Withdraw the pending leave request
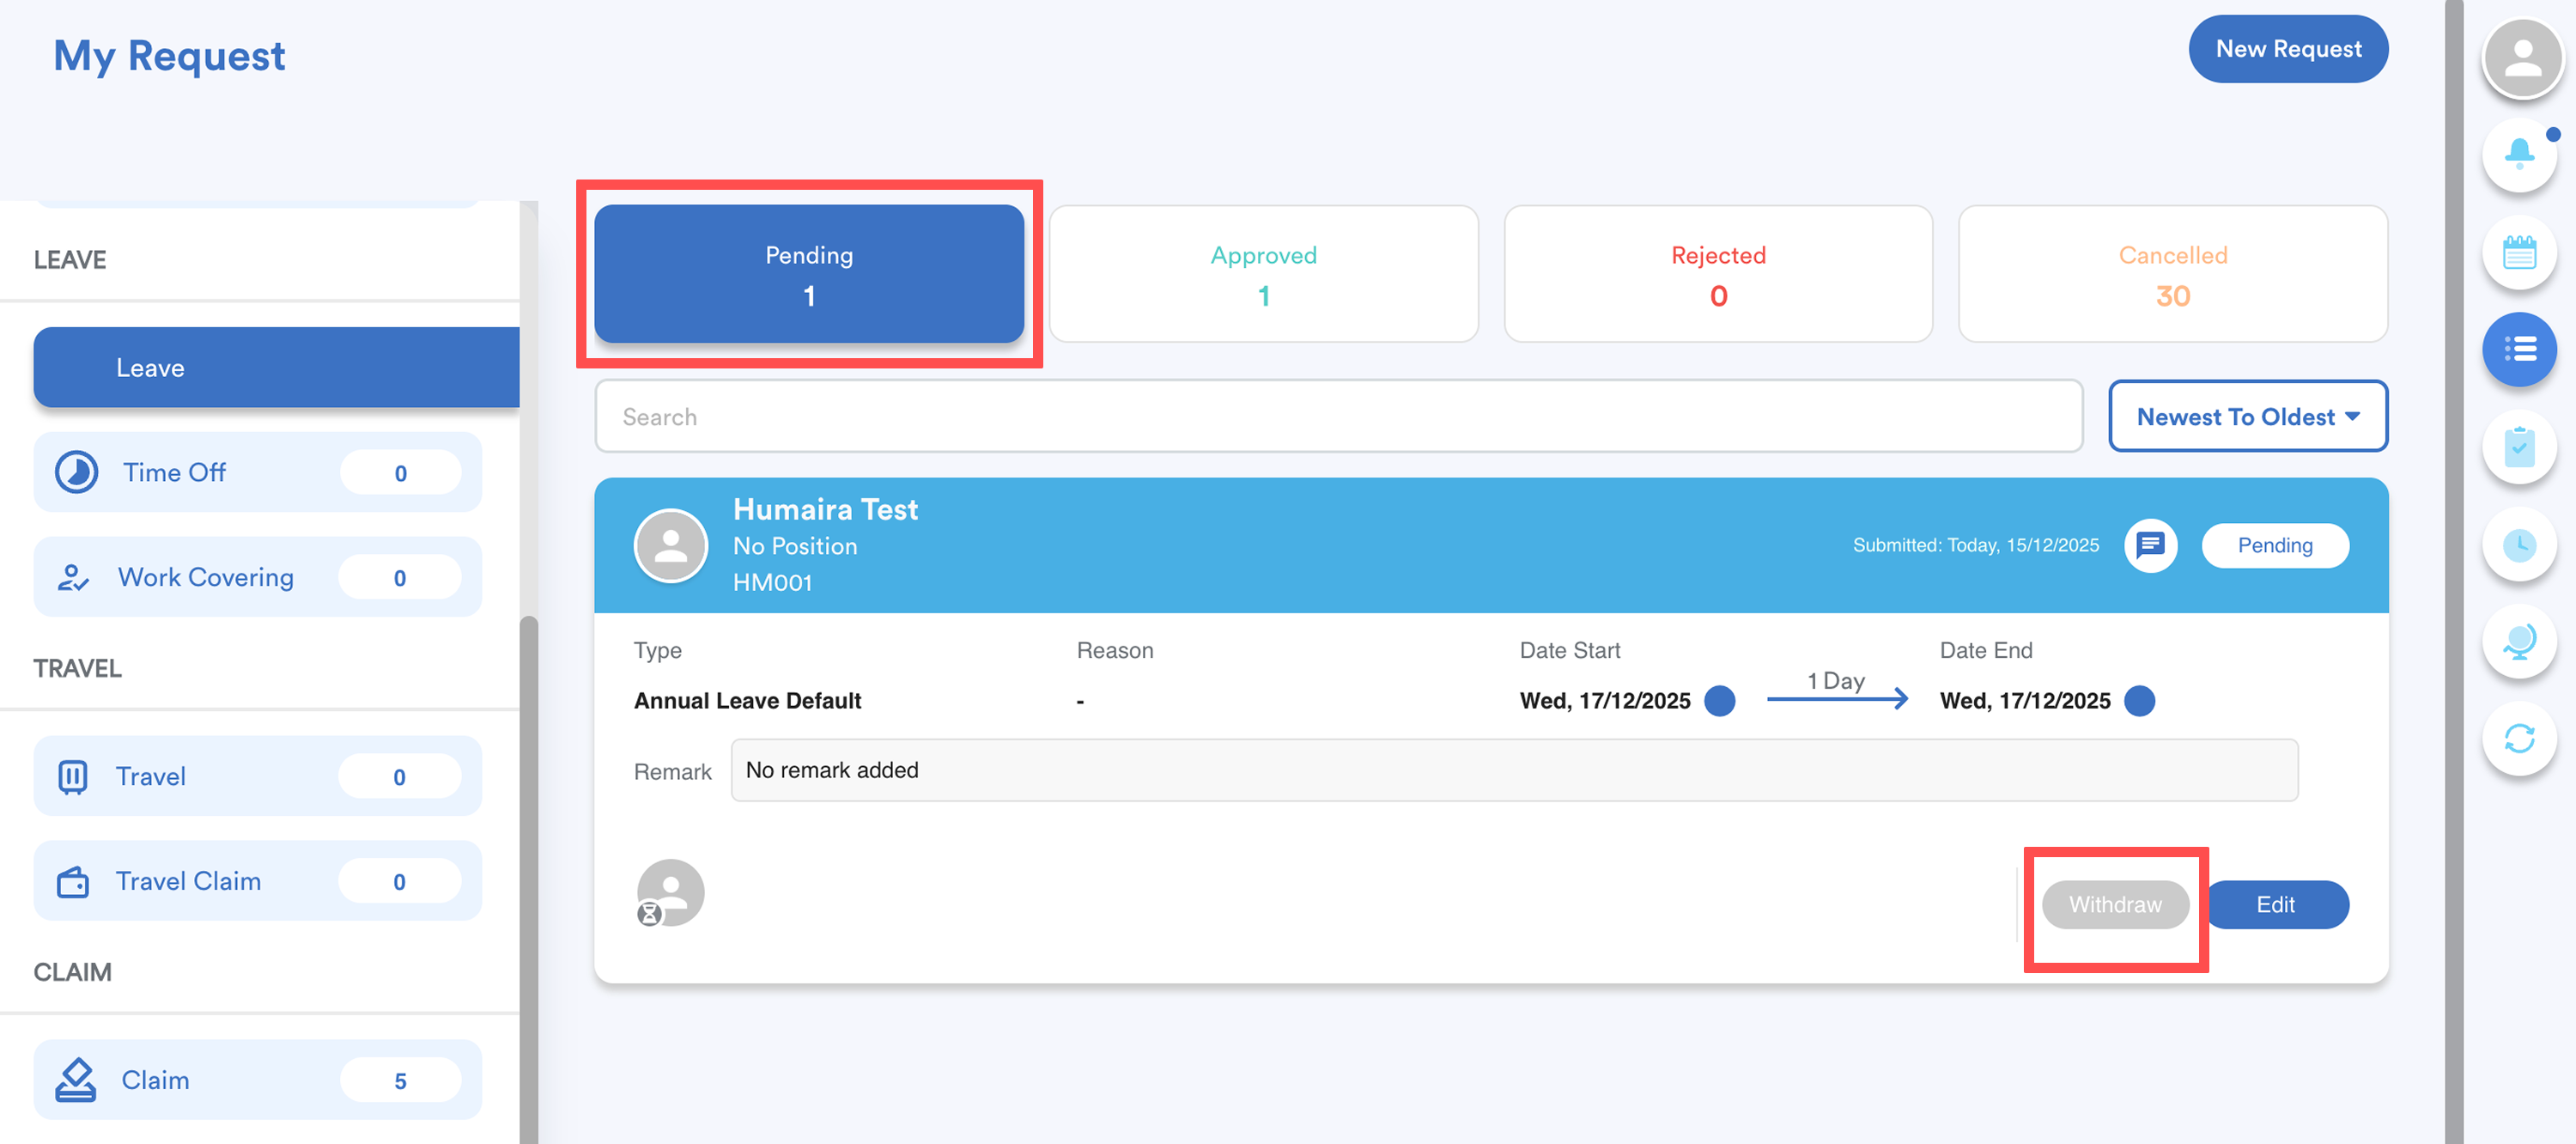 point(2114,904)
